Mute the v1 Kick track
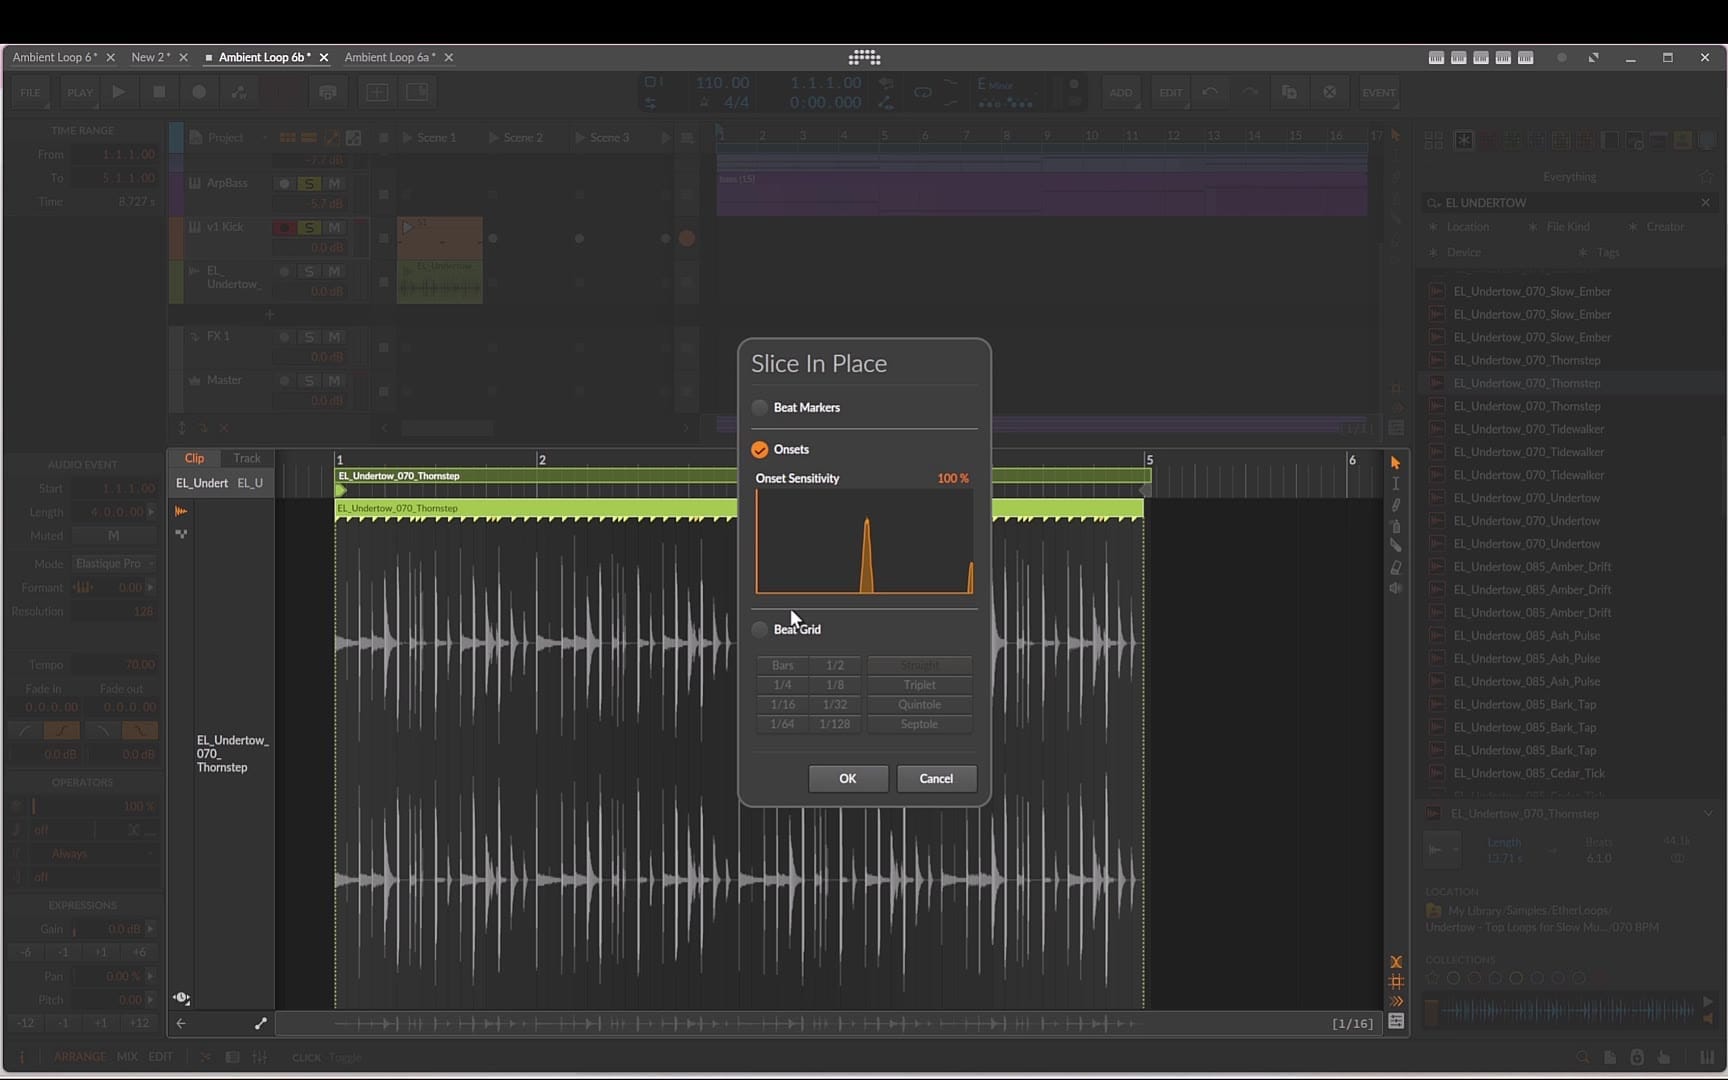This screenshot has height=1080, width=1728. pos(335,227)
